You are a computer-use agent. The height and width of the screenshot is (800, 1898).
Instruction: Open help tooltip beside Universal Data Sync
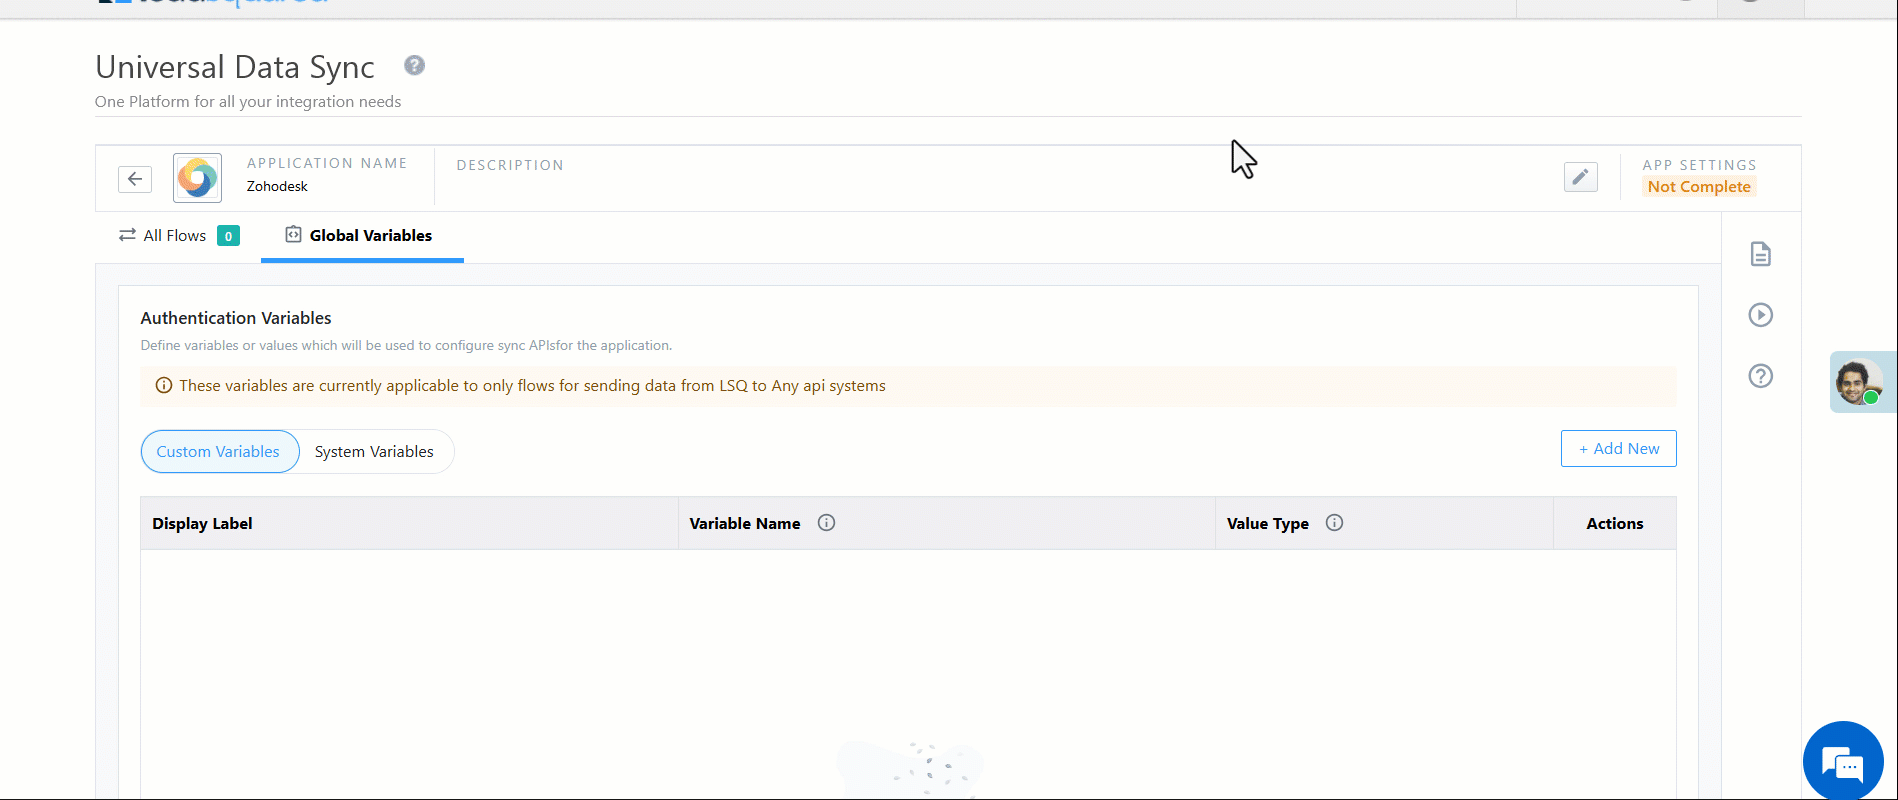click(414, 65)
